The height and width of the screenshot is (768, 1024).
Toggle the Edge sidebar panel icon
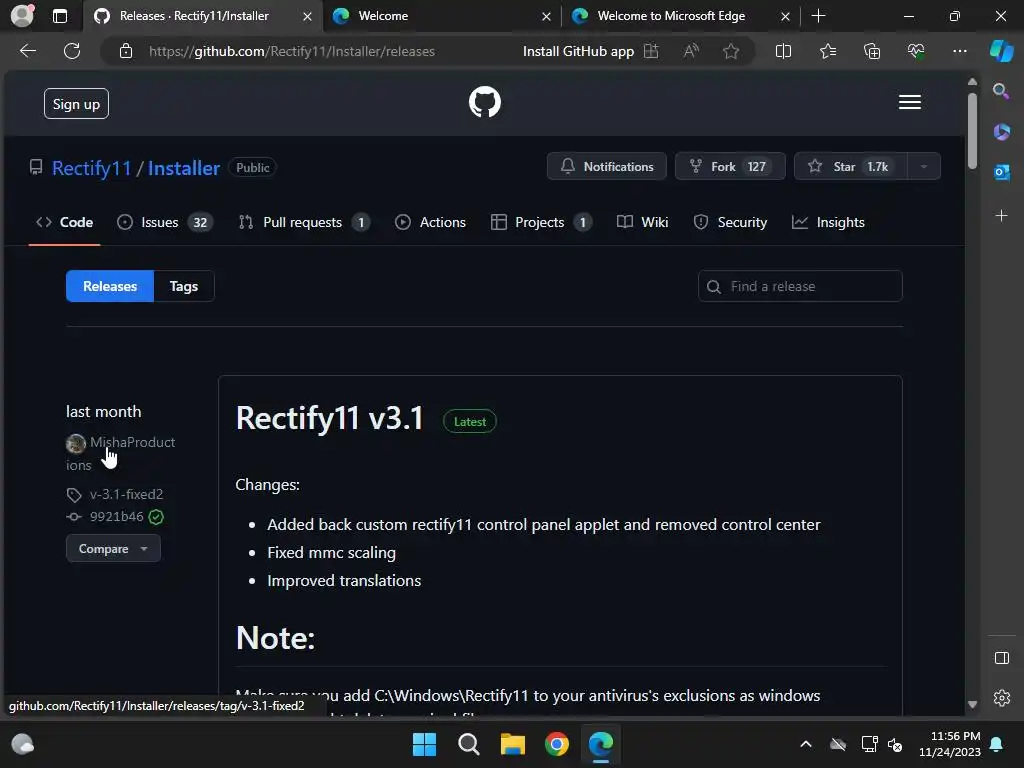[1001, 658]
